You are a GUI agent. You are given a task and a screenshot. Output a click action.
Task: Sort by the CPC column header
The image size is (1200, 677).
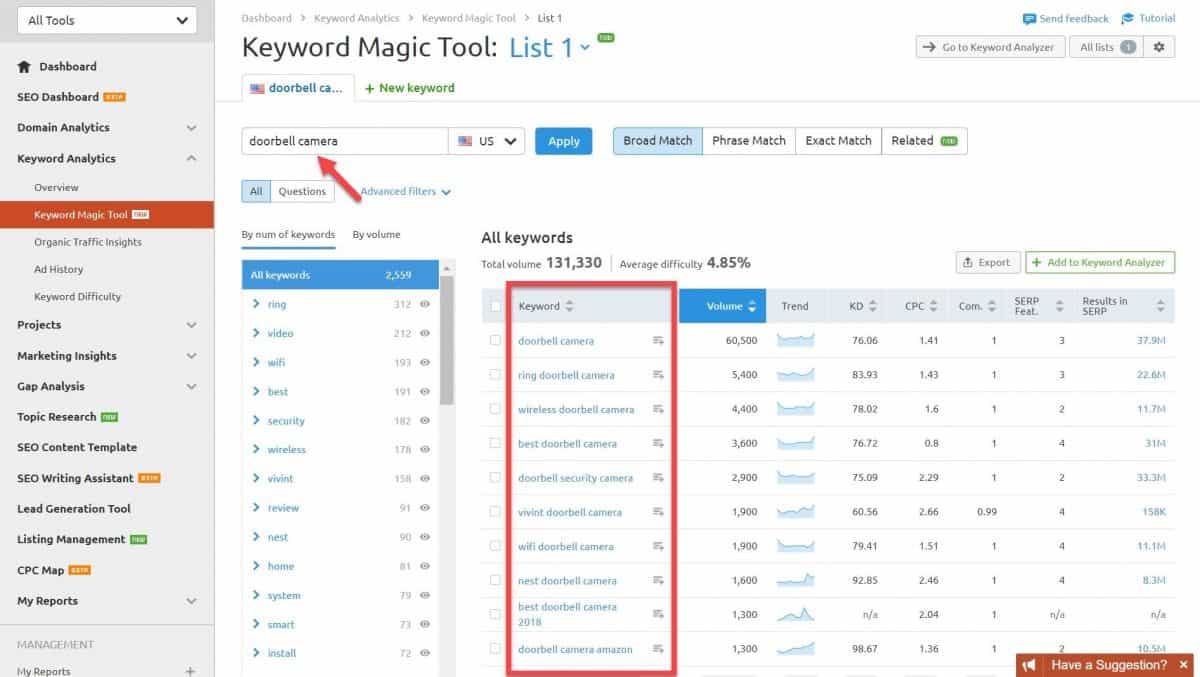(x=921, y=306)
